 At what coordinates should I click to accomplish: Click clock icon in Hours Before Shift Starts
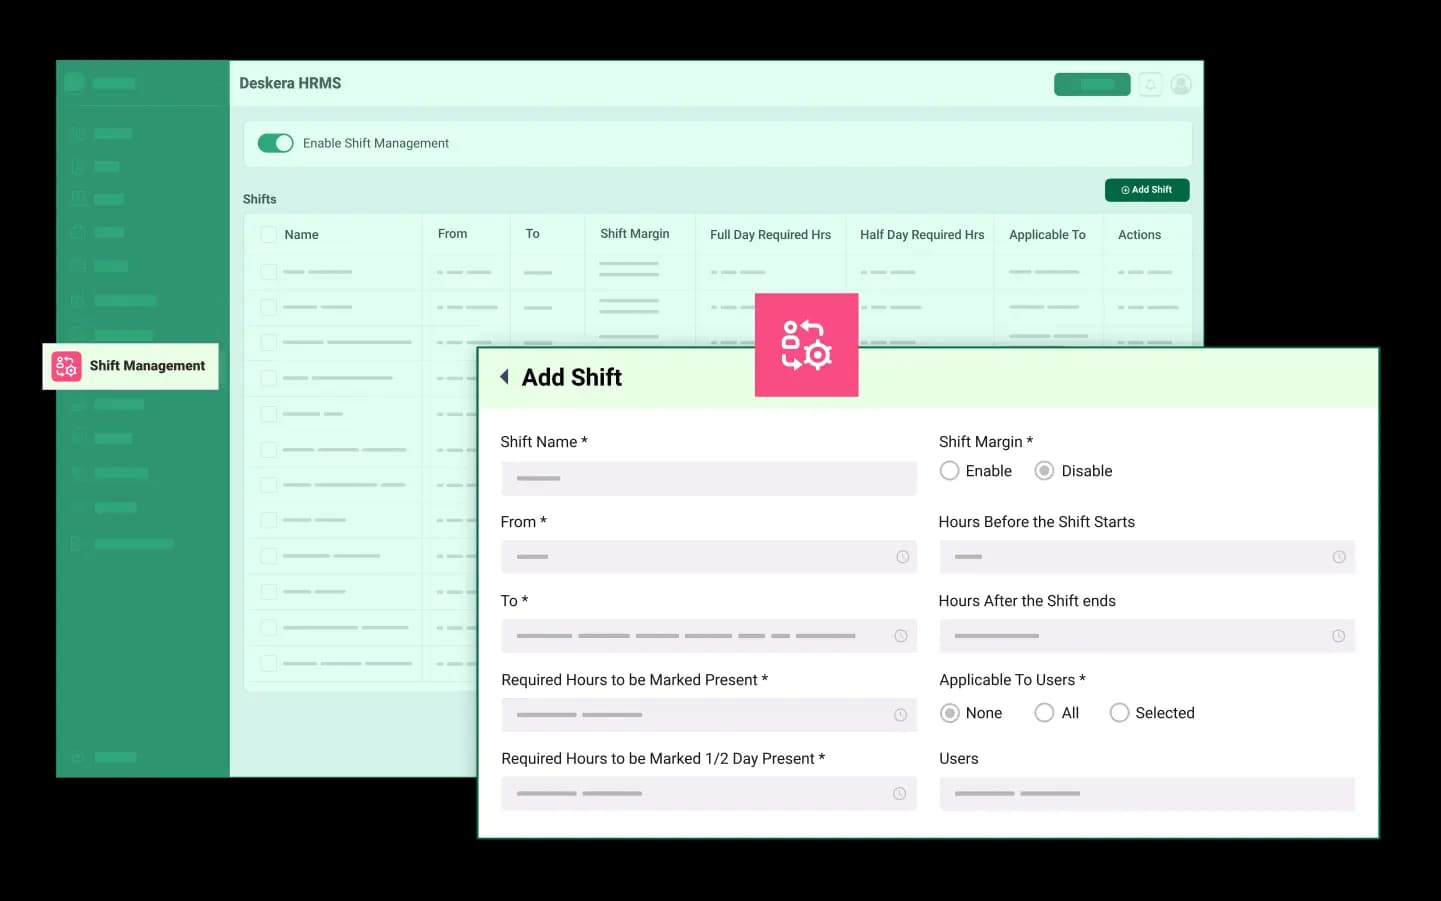pyautogui.click(x=1339, y=557)
